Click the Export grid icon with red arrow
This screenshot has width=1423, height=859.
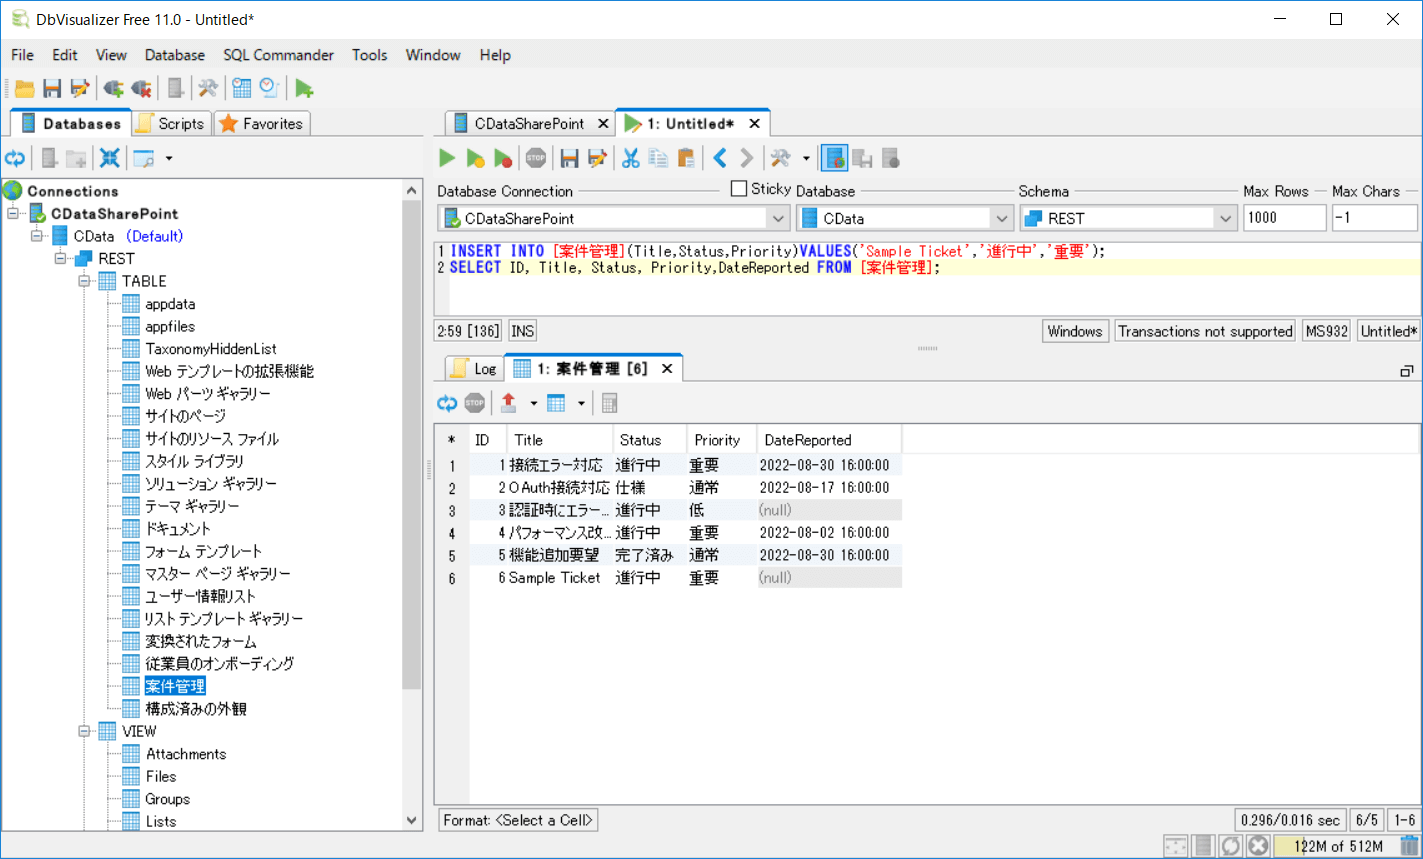pyautogui.click(x=508, y=403)
